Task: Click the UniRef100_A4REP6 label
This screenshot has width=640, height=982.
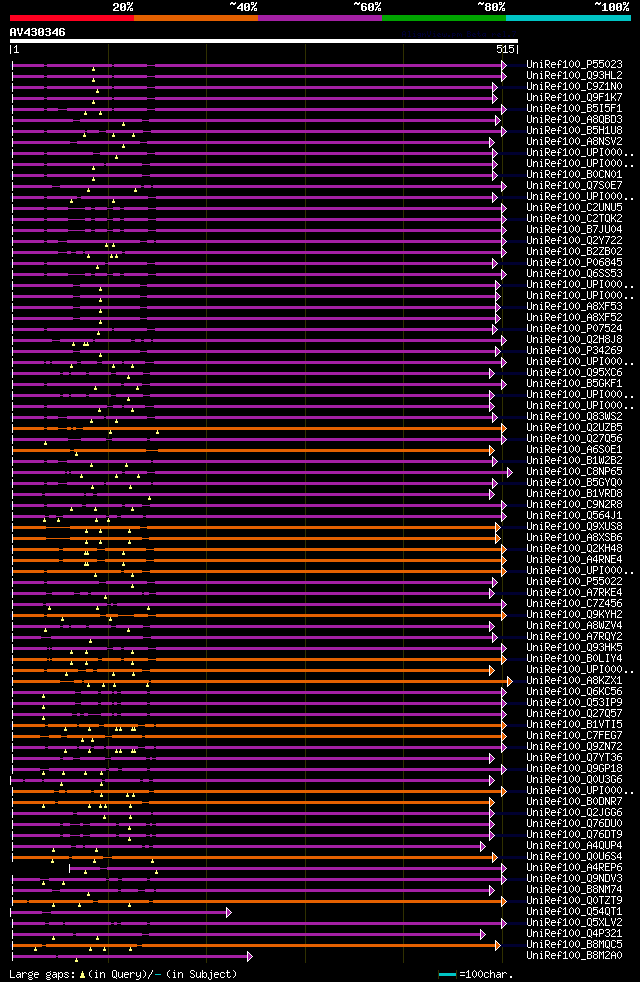Action: [574, 868]
